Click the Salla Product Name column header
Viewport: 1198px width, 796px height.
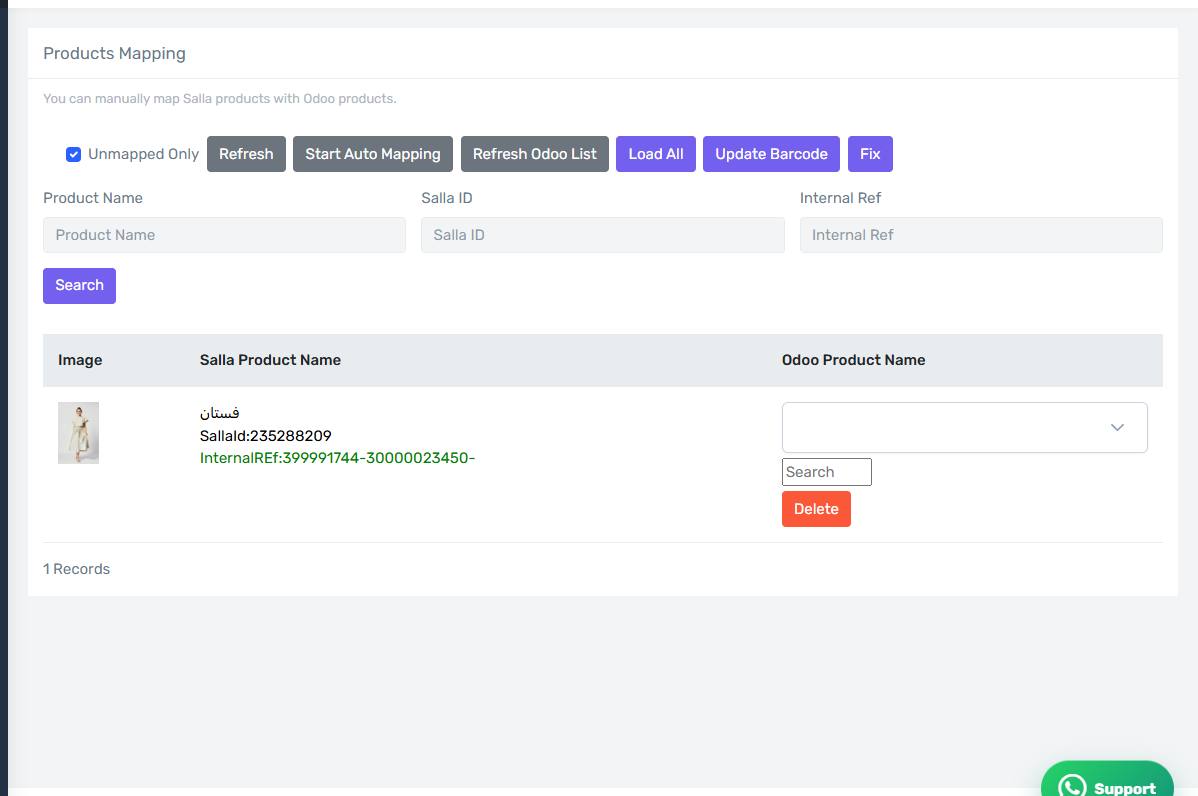click(270, 361)
